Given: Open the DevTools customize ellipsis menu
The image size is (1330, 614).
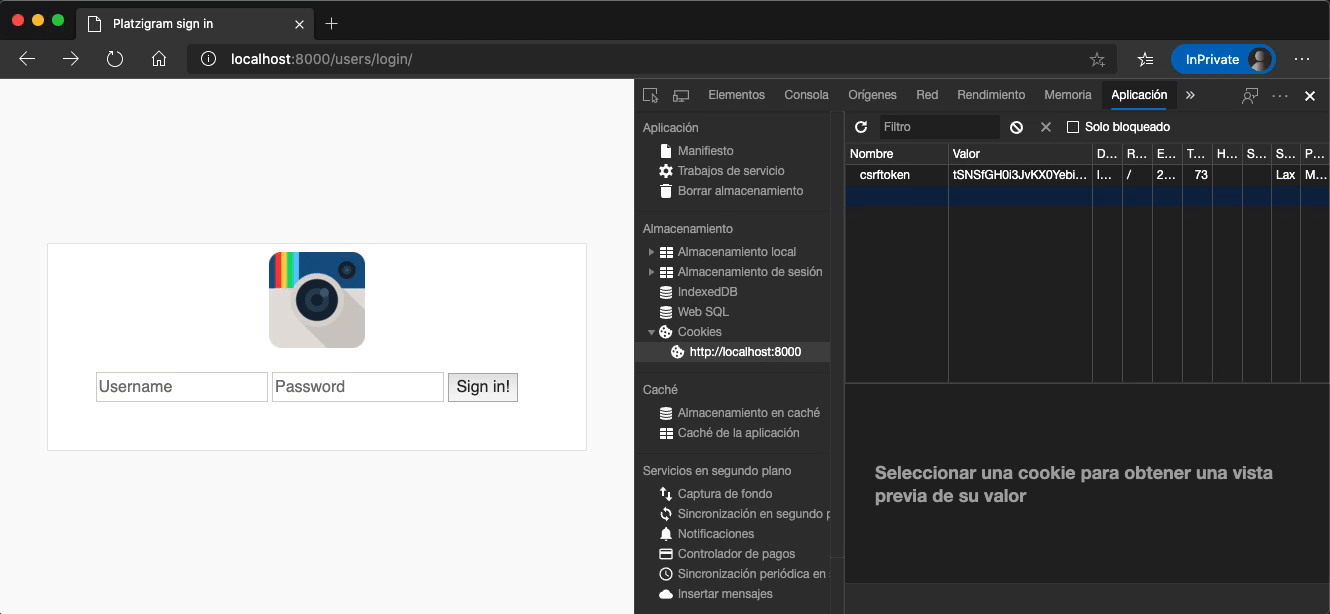Looking at the screenshot, I should tap(1280, 95).
